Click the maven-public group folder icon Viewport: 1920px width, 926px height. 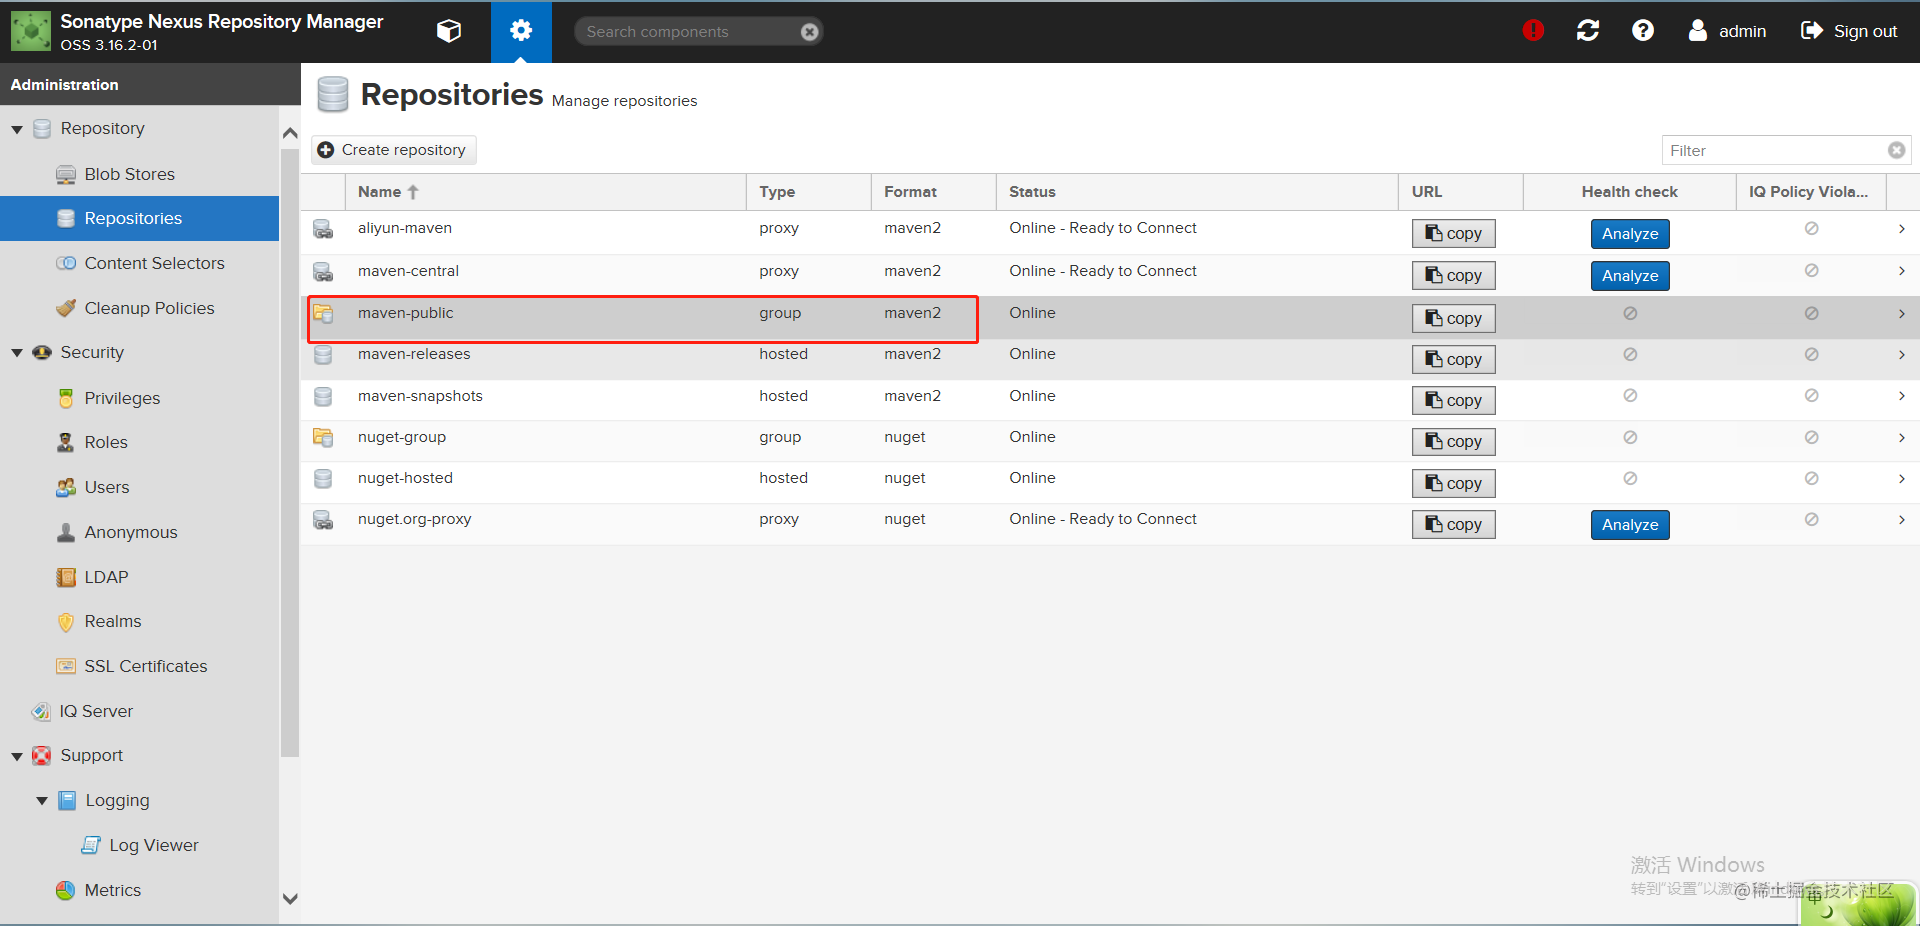pyautogui.click(x=323, y=314)
